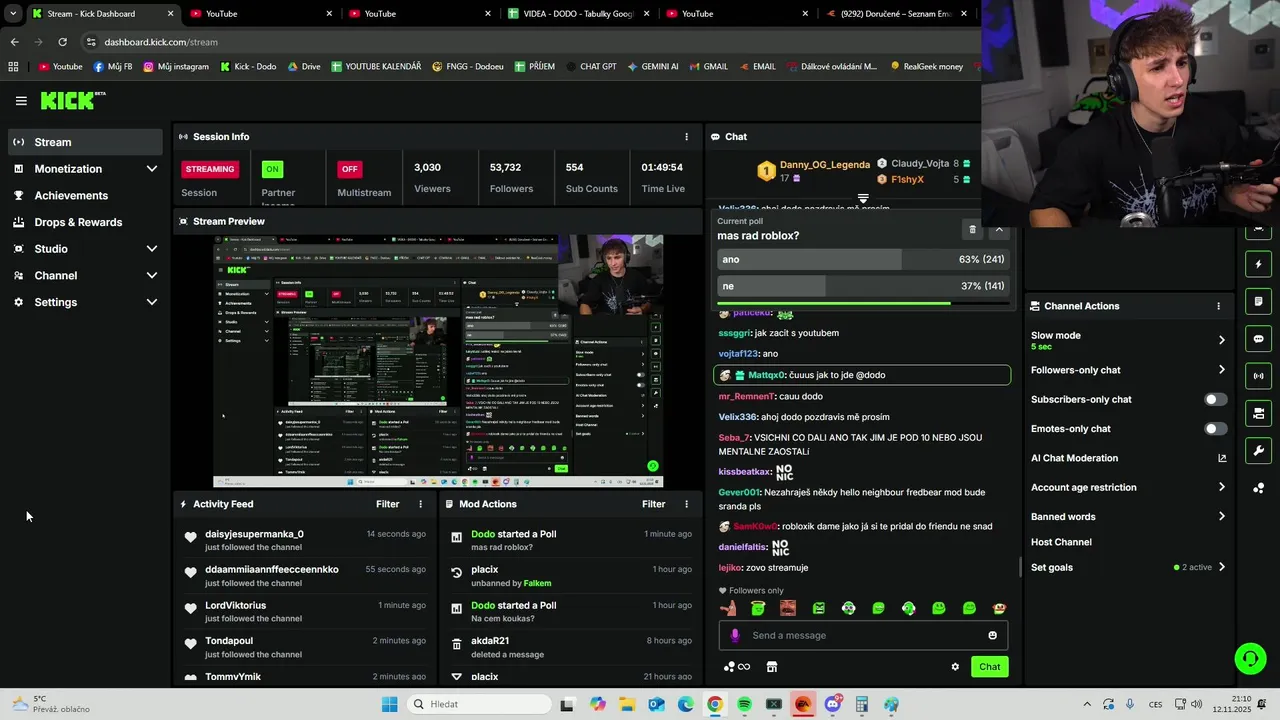
Task: Click the notes document sidebar icon
Action: click(1258, 302)
